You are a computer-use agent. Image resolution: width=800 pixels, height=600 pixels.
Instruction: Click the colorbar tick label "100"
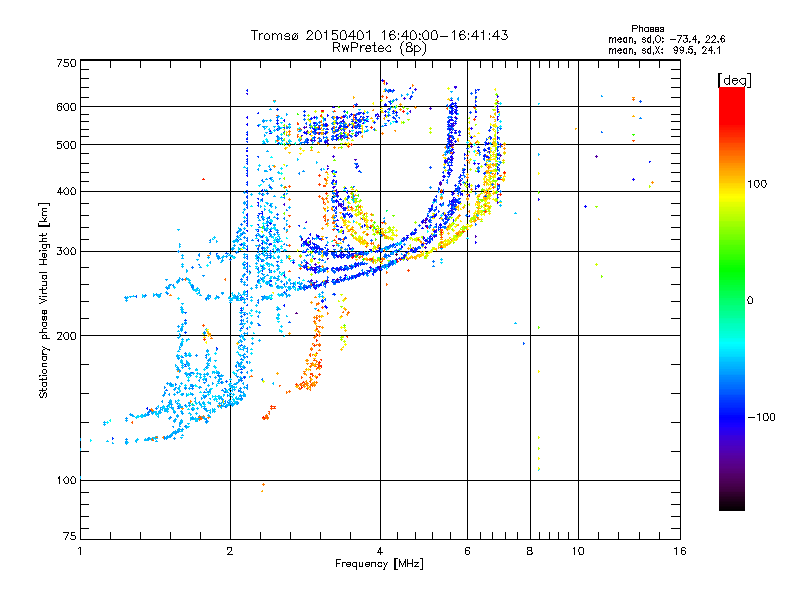[x=757, y=184]
